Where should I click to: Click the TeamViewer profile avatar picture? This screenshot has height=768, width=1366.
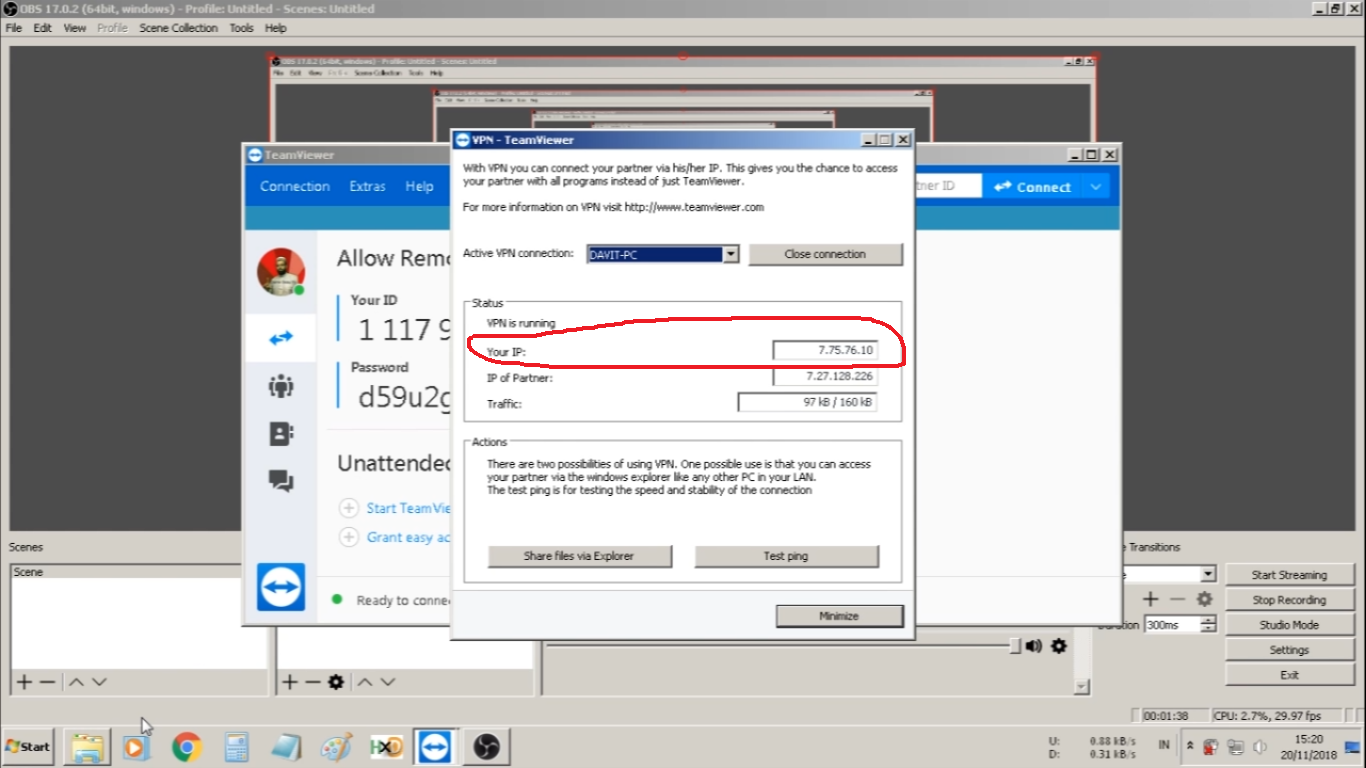(281, 272)
